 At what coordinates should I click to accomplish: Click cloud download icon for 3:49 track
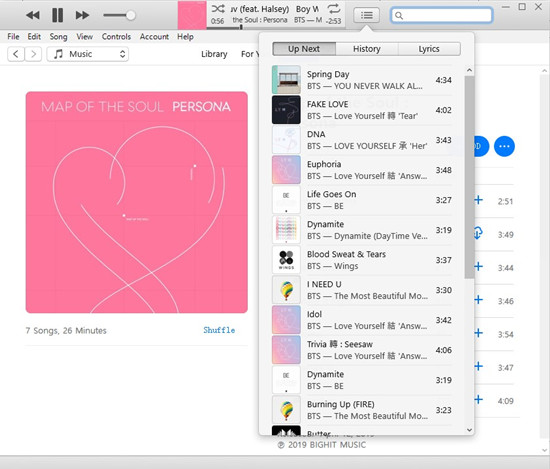pos(478,233)
